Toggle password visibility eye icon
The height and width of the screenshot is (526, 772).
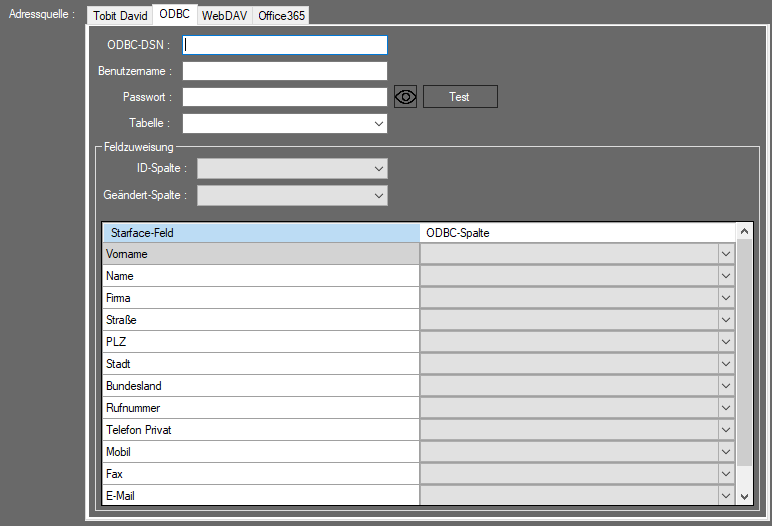[405, 97]
